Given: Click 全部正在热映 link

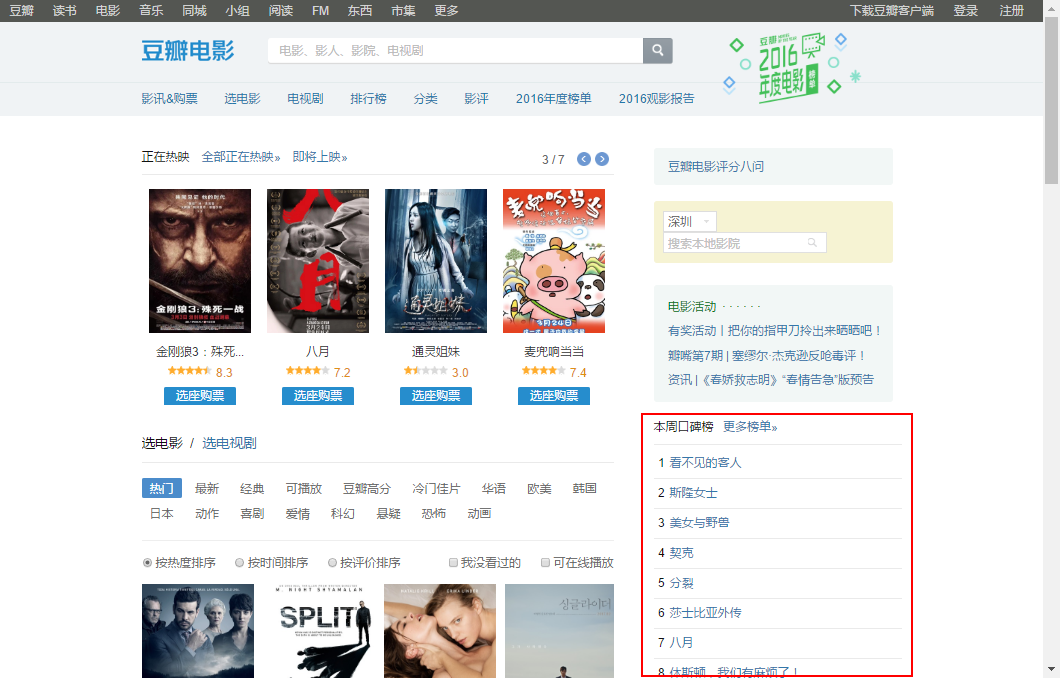Looking at the screenshot, I should [x=241, y=157].
